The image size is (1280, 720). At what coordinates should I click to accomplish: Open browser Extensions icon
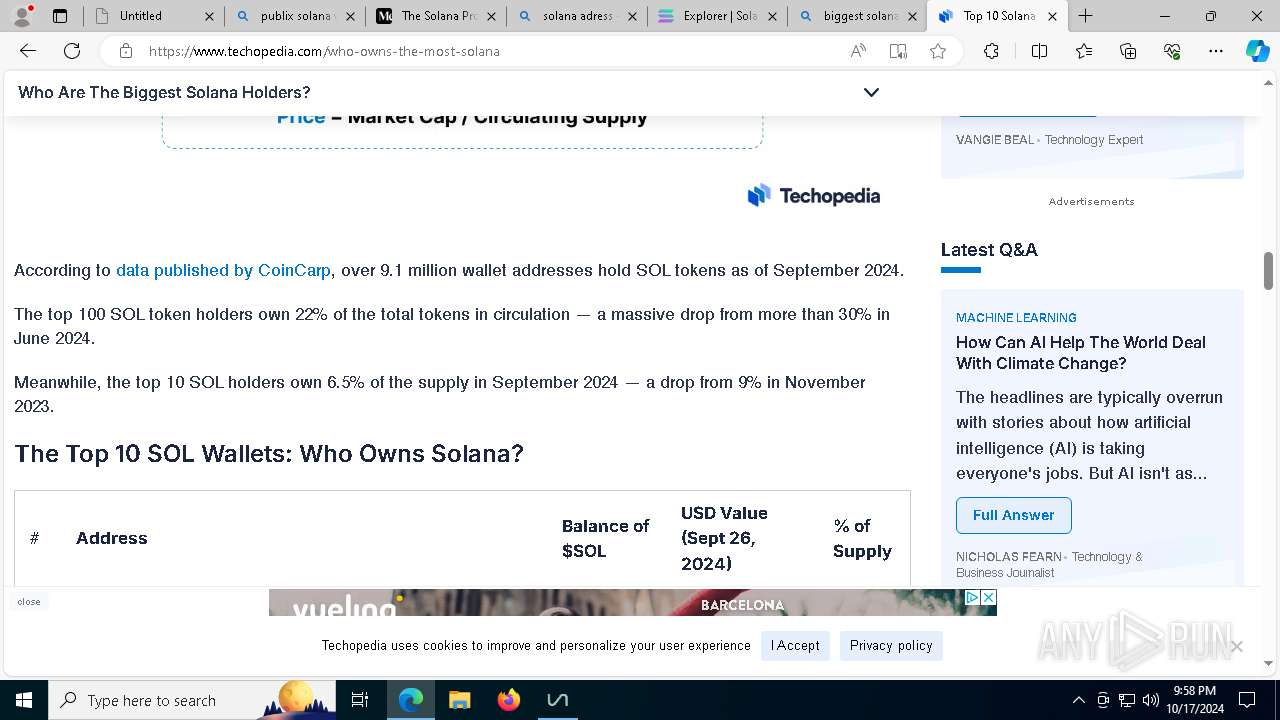pos(991,51)
